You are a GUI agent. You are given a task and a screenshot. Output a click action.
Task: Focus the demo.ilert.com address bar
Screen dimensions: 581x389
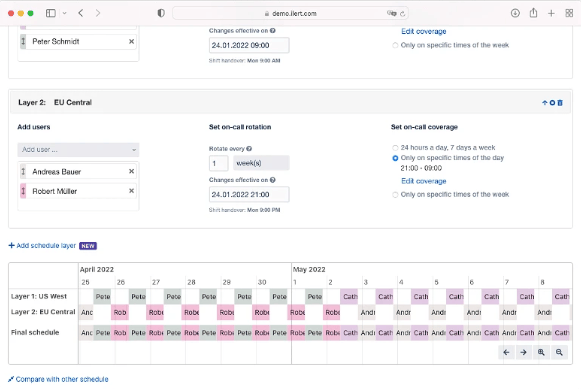point(290,13)
